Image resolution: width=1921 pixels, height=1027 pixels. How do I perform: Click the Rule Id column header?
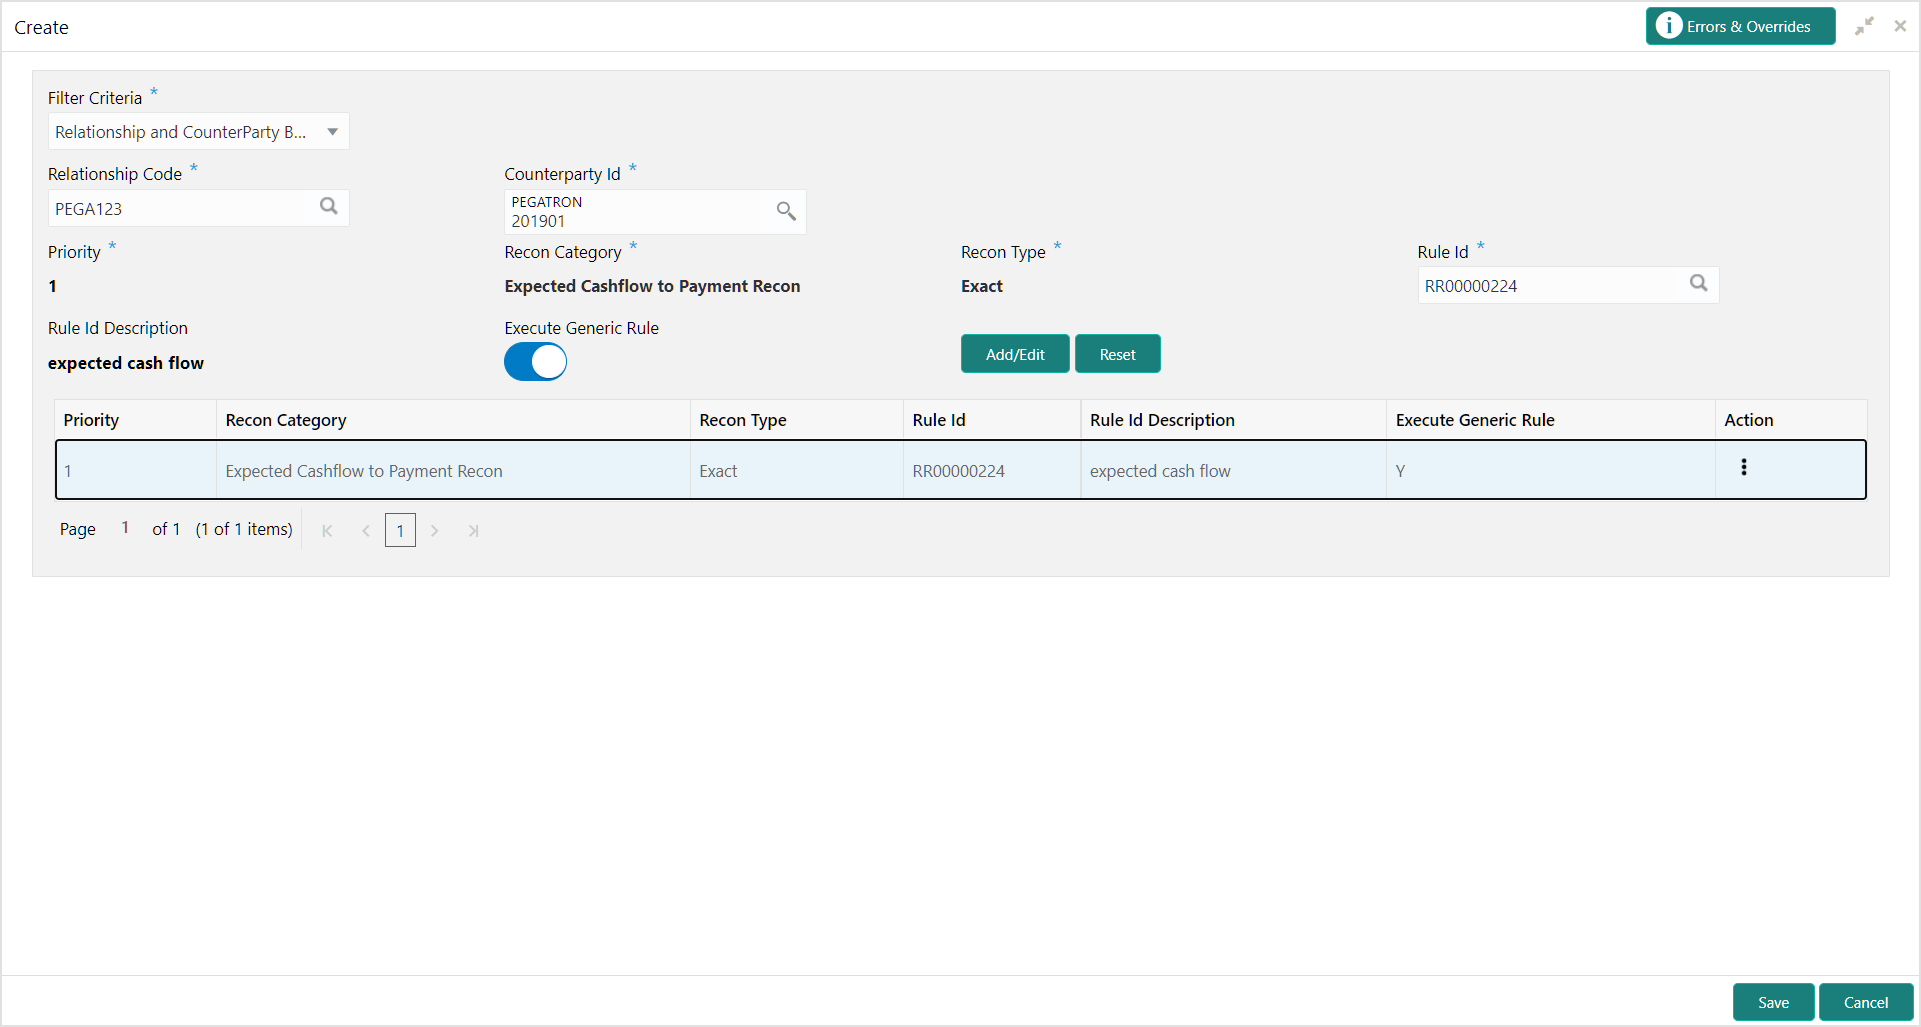pos(992,420)
